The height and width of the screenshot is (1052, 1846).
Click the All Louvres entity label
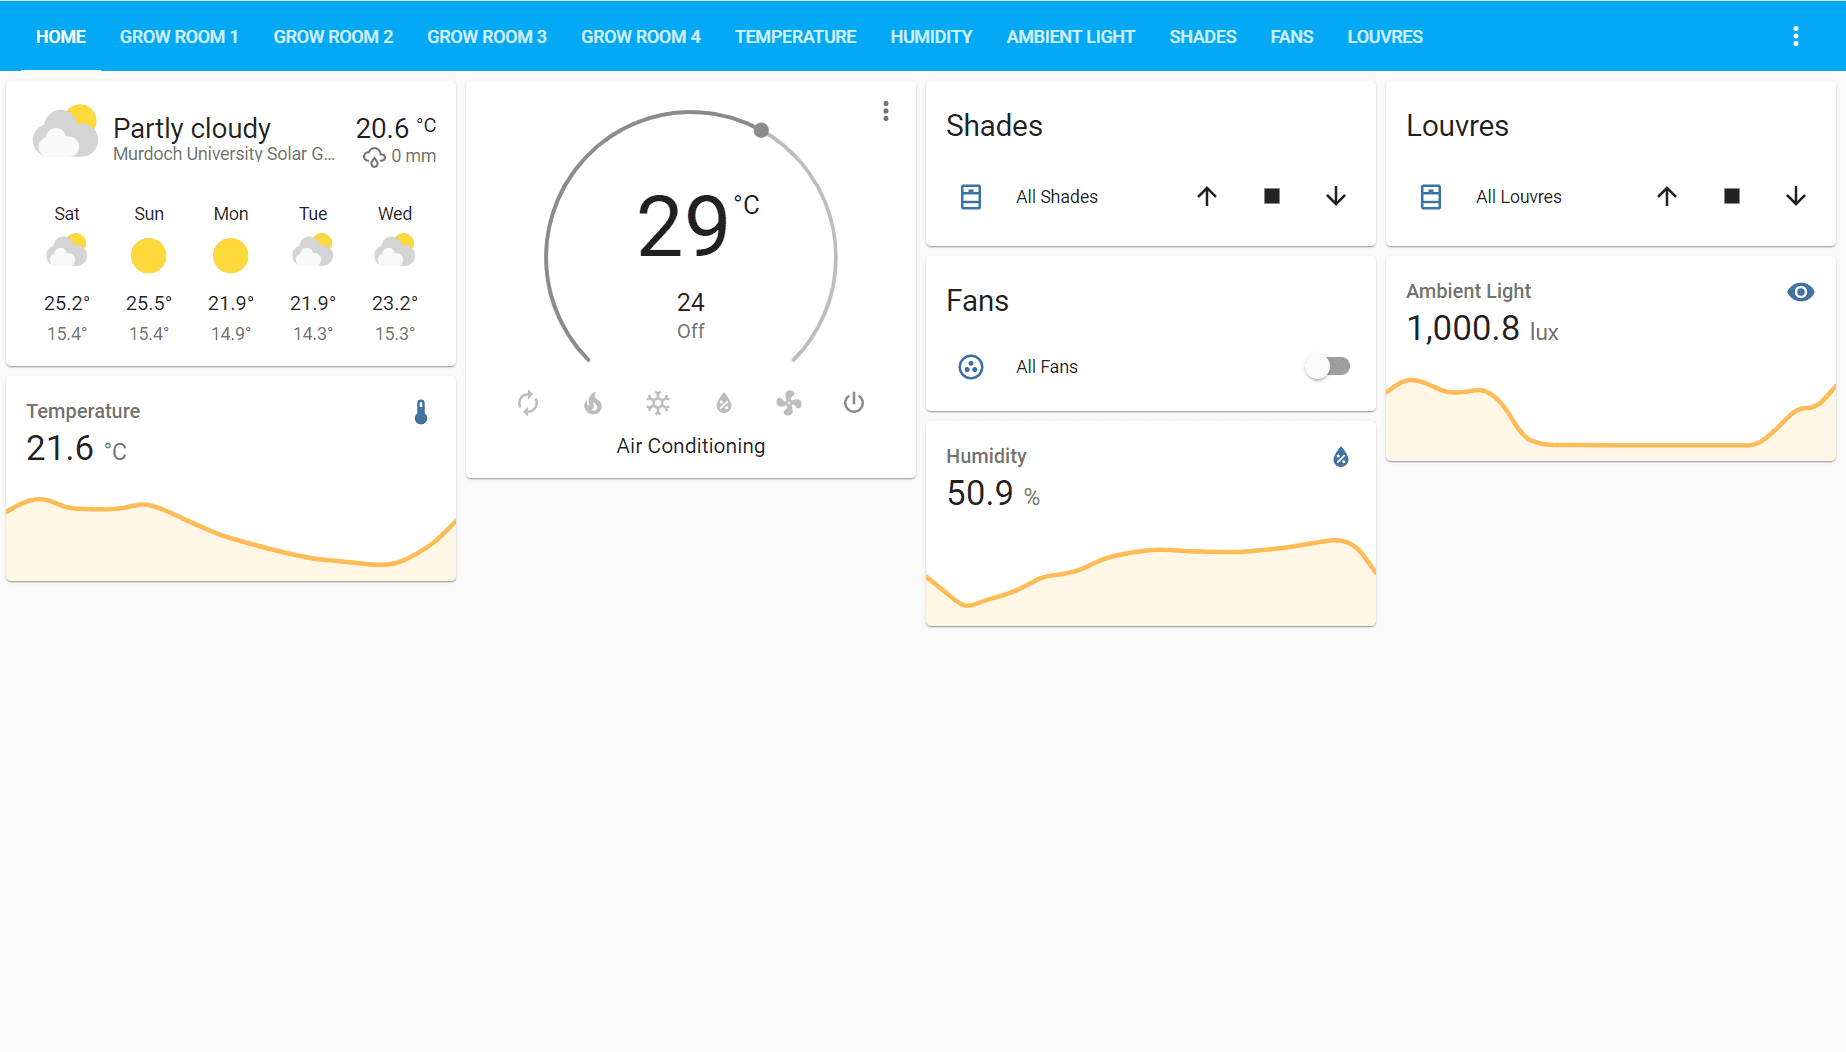point(1518,197)
